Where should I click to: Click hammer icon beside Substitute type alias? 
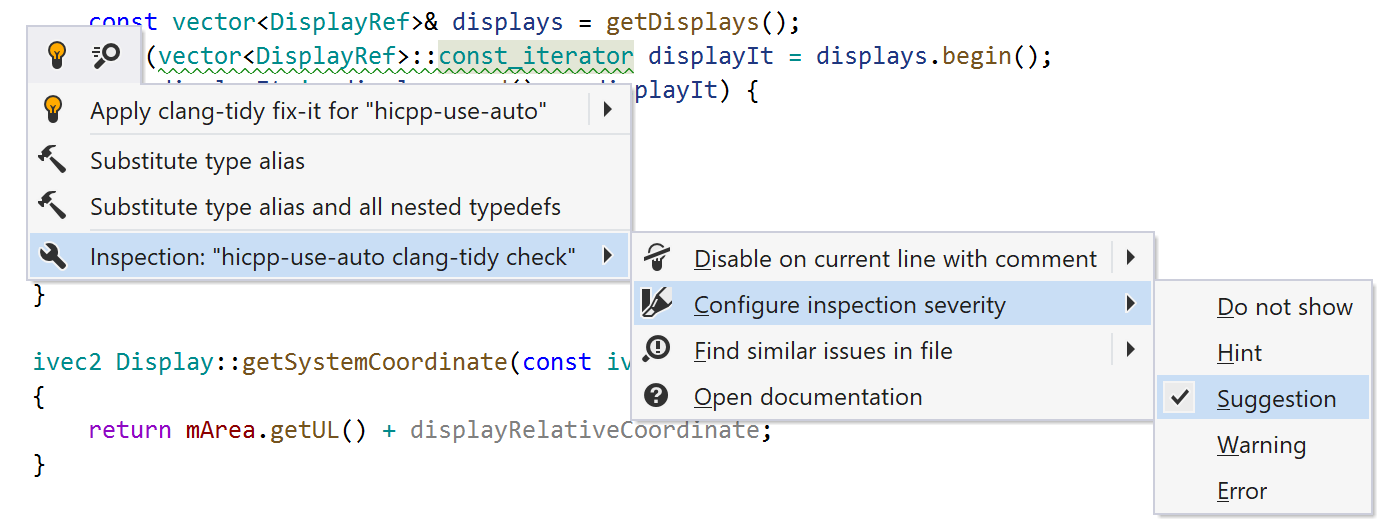tap(52, 160)
